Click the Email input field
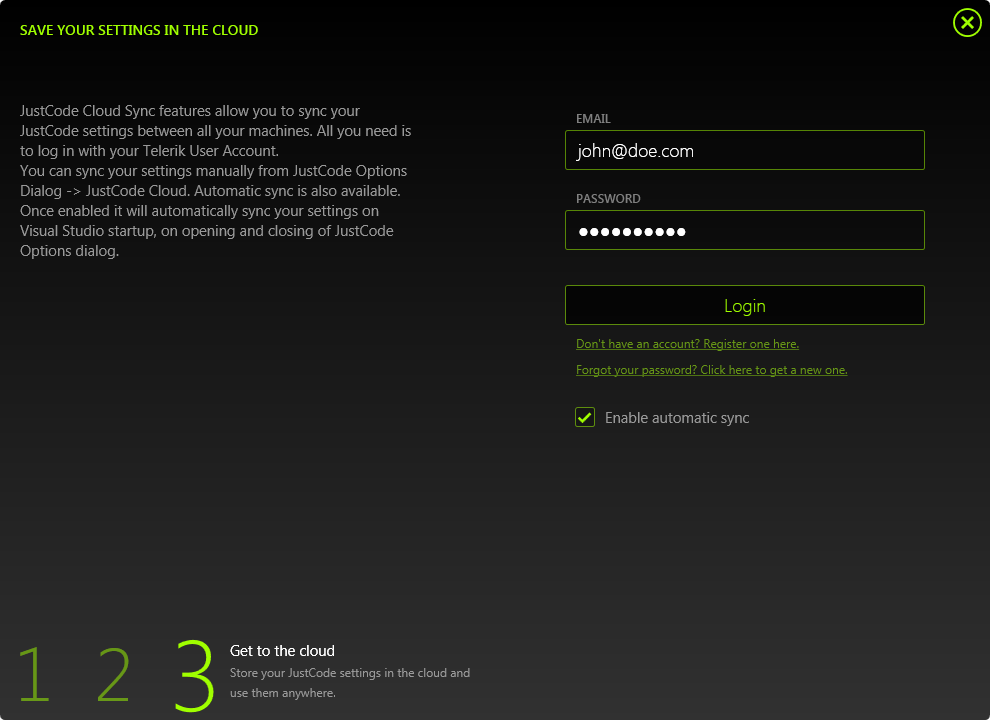990x720 pixels. (744, 150)
